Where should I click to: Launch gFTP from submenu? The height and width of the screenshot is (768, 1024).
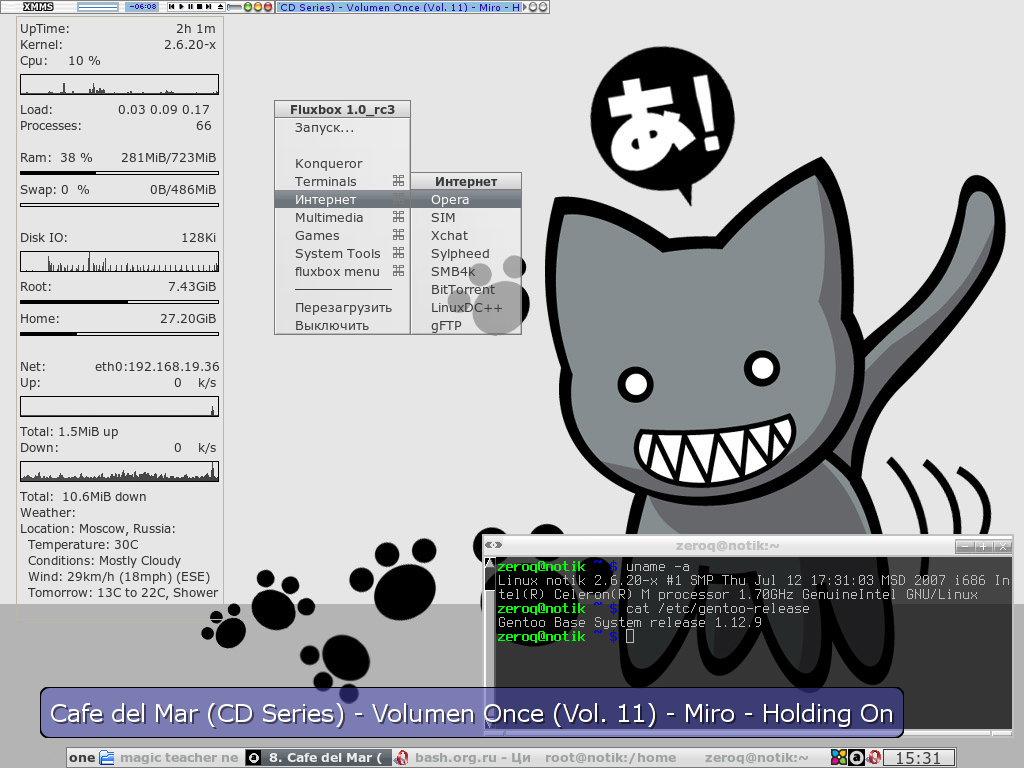click(466, 325)
